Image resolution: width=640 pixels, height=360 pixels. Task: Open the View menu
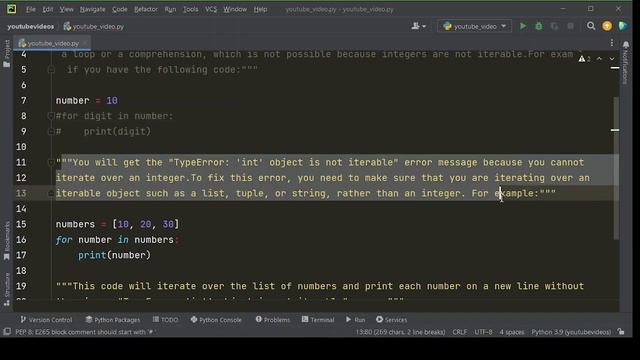(x=67, y=9)
